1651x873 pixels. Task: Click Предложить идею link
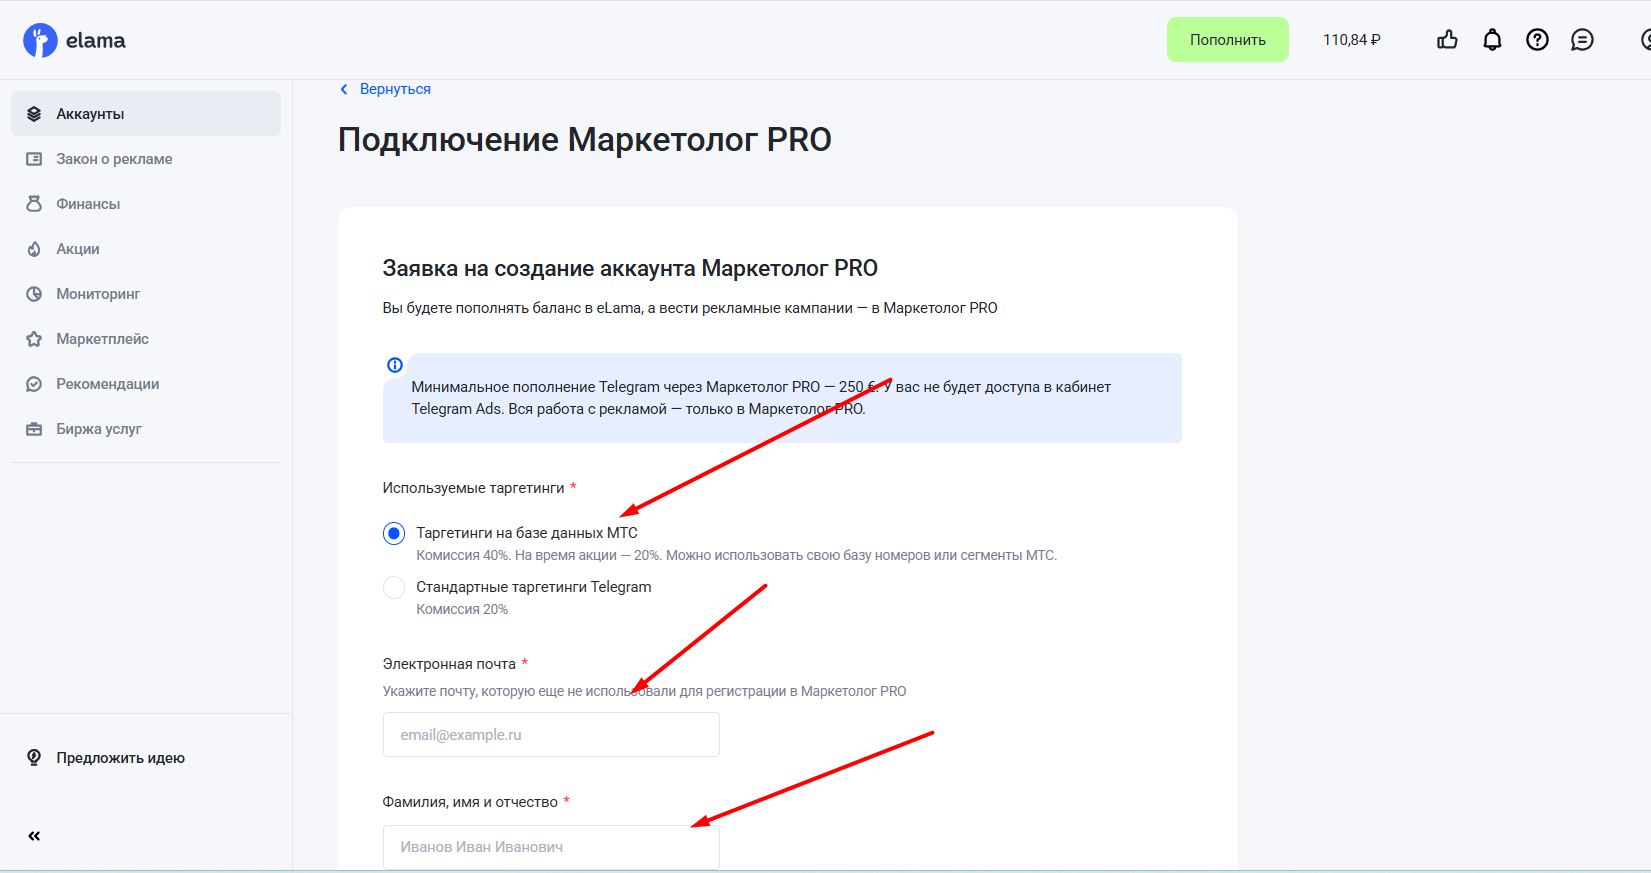pyautogui.click(x=120, y=758)
